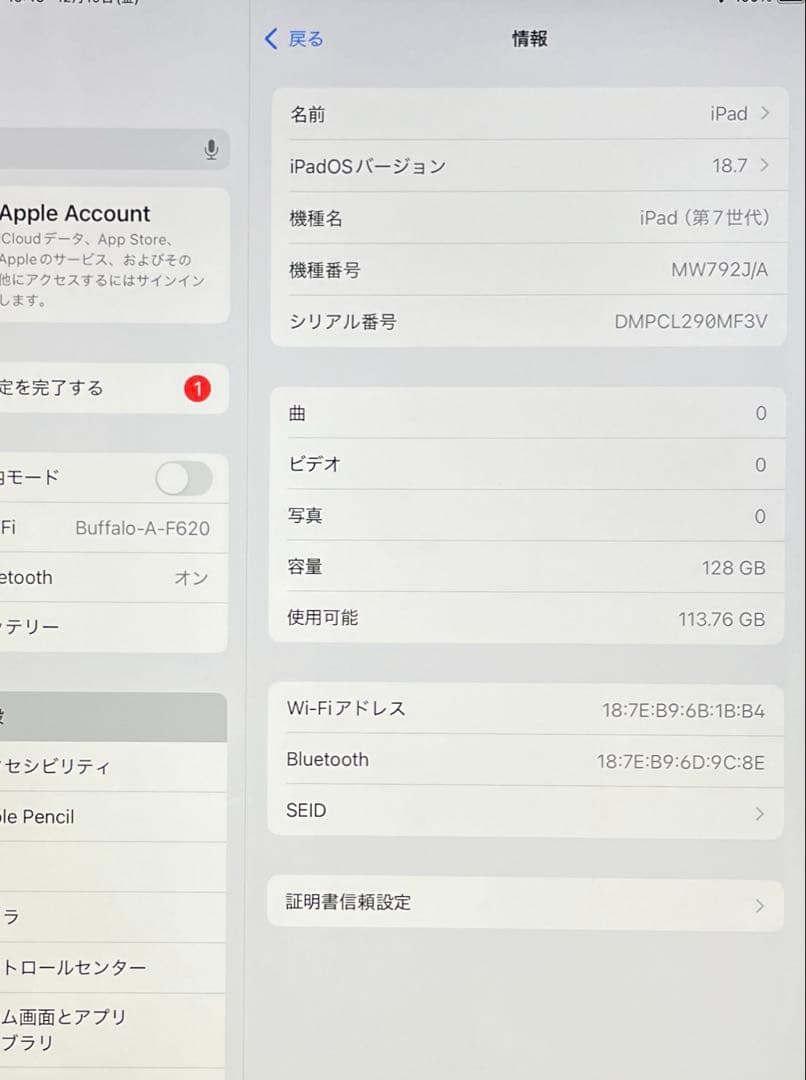Open Bluetooth settings showing オン
This screenshot has width=806, height=1080.
(110, 578)
